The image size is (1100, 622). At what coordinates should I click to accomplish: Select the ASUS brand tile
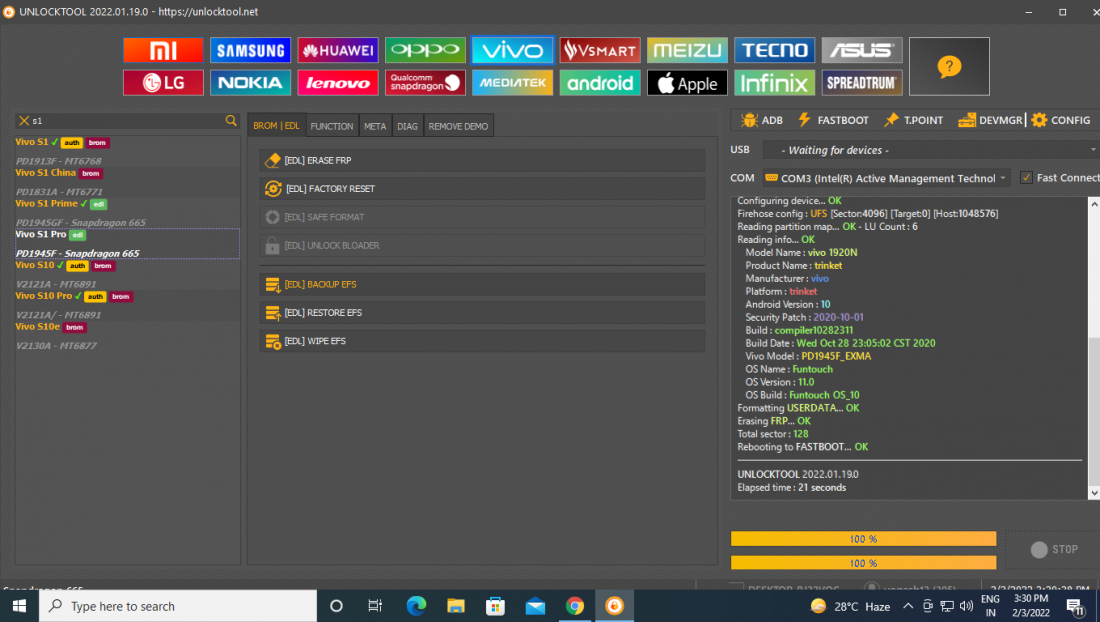click(861, 50)
